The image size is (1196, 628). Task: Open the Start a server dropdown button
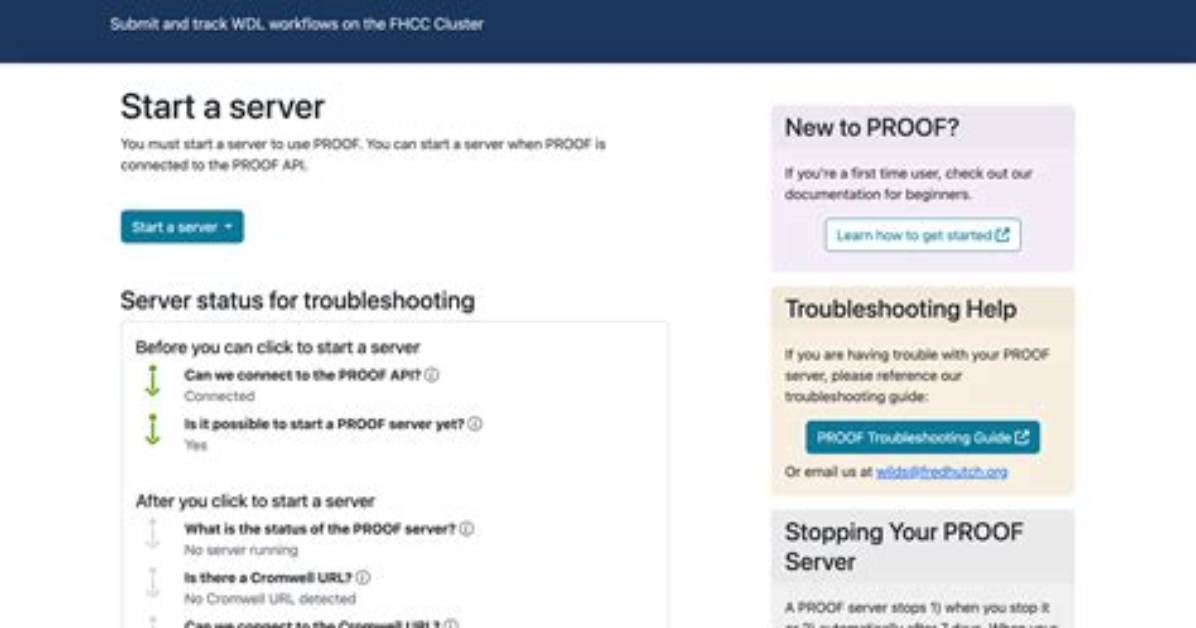tap(182, 227)
